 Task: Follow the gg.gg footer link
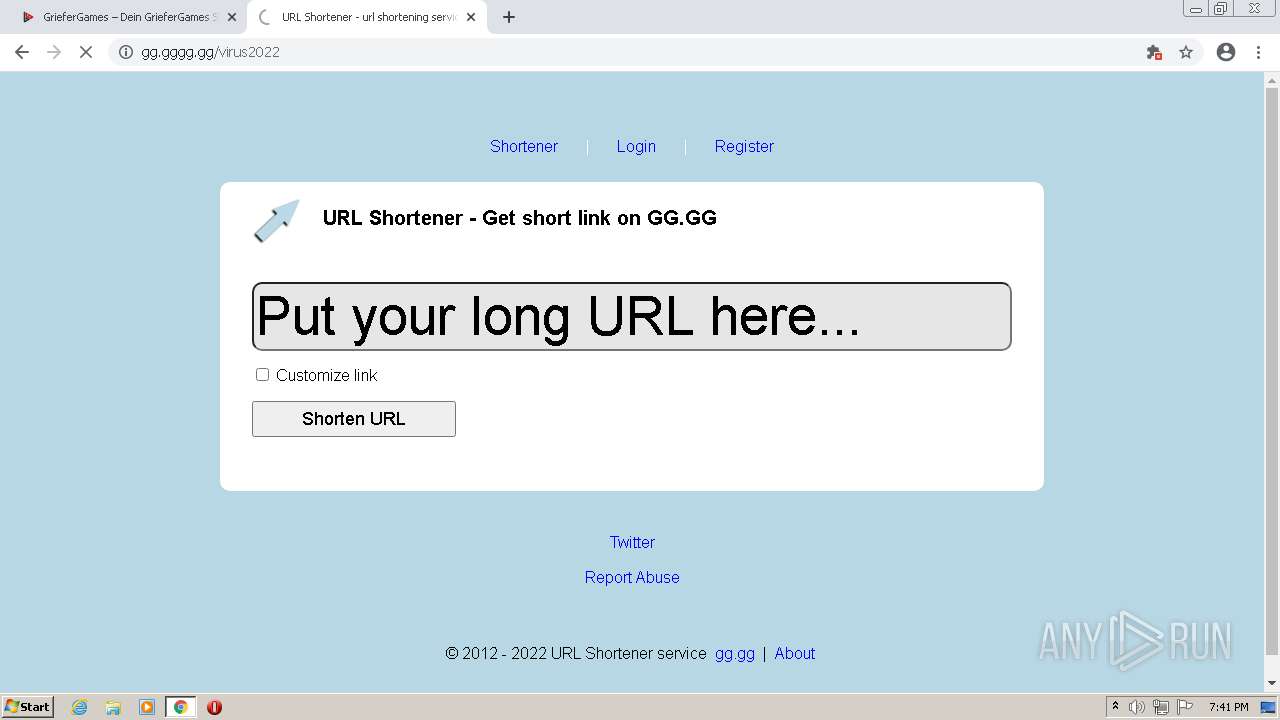(735, 653)
